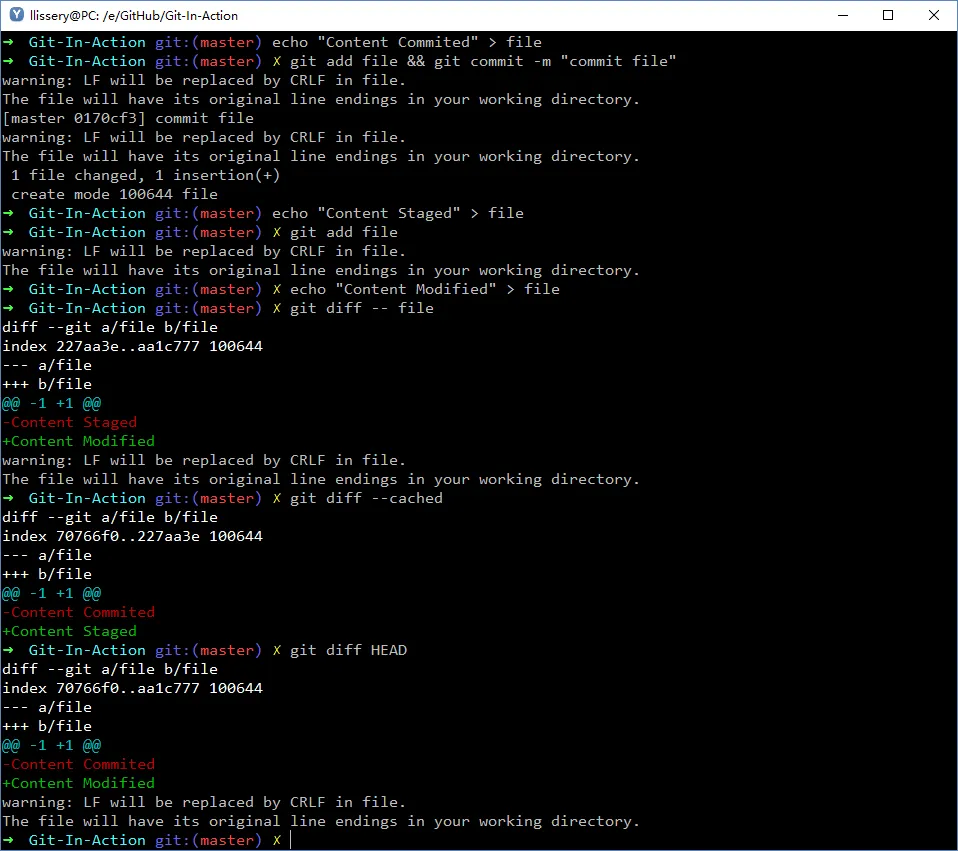Click the 'git diff --cached' command
The image size is (958, 851).
(x=366, y=498)
